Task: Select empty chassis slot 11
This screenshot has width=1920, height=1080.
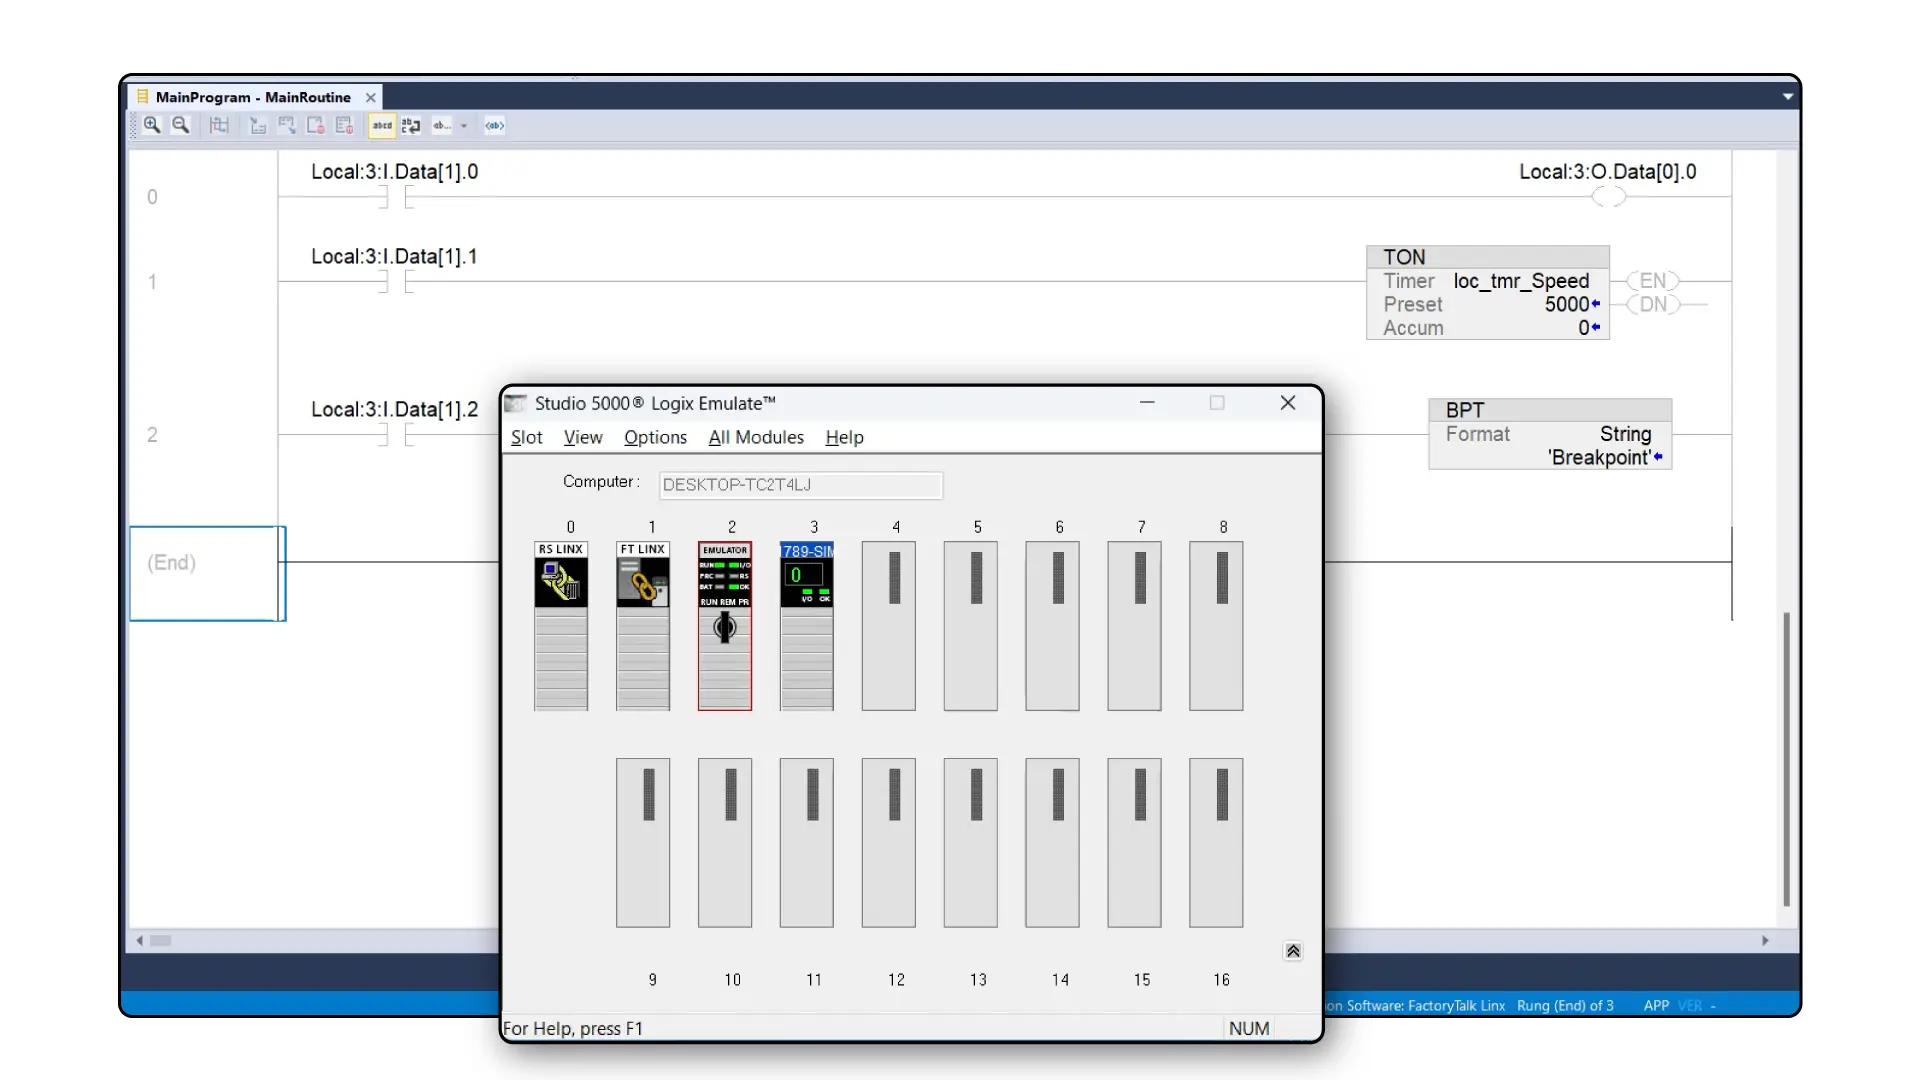Action: tap(807, 843)
